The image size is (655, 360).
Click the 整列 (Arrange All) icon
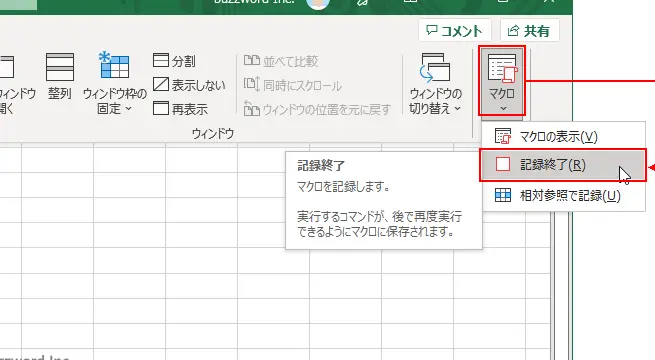60,67
